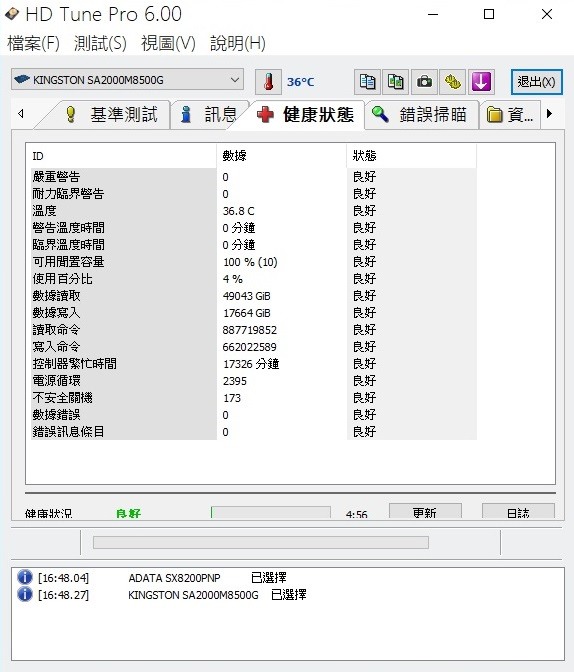Viewport: 574px width, 672px height.
Task: Click the purple down arrow icon
Action: coord(481,81)
